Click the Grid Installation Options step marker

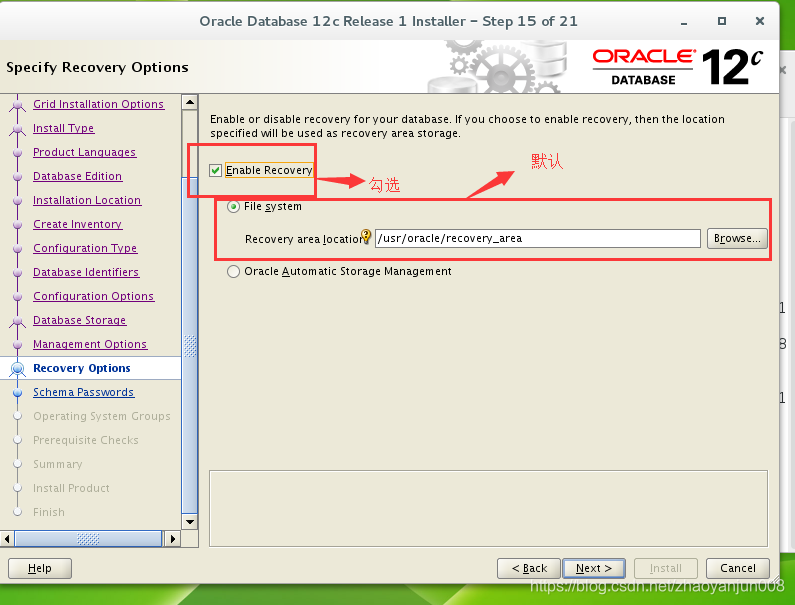18,105
